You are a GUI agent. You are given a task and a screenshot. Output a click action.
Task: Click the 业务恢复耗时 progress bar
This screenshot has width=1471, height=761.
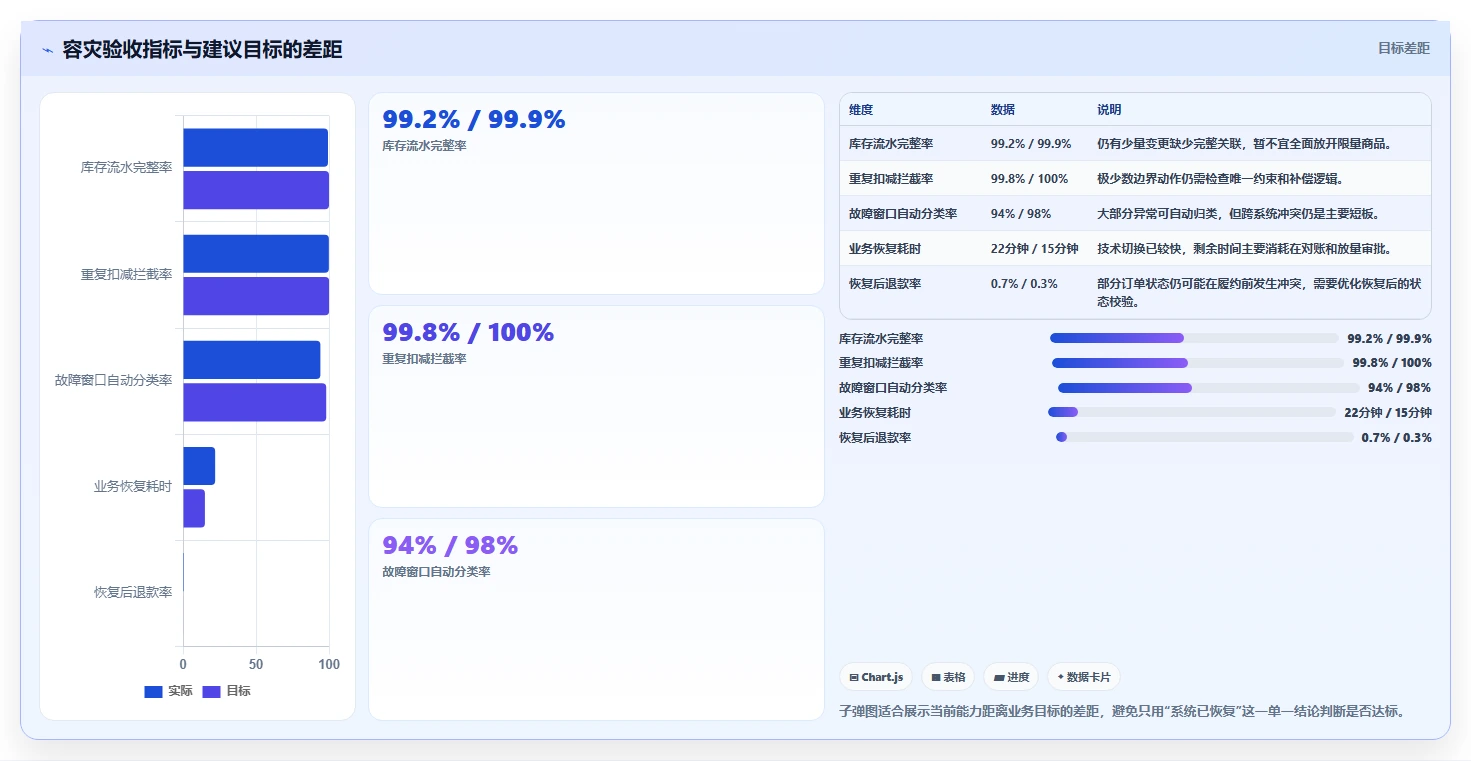tap(1191, 412)
